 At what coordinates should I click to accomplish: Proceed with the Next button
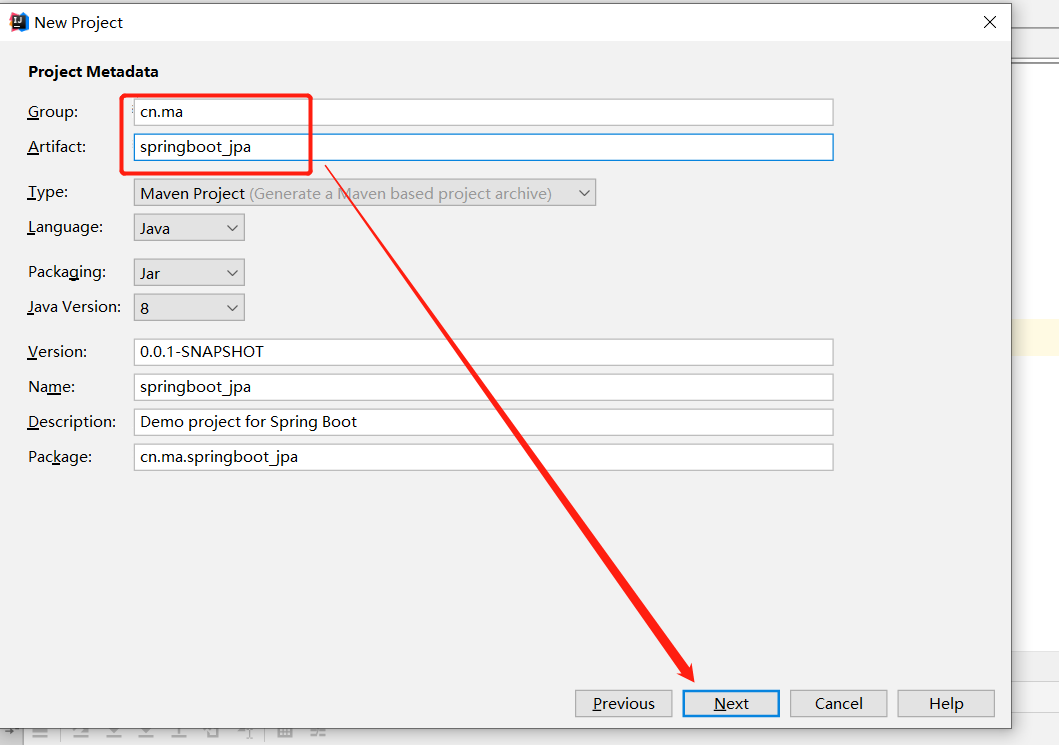pos(731,703)
